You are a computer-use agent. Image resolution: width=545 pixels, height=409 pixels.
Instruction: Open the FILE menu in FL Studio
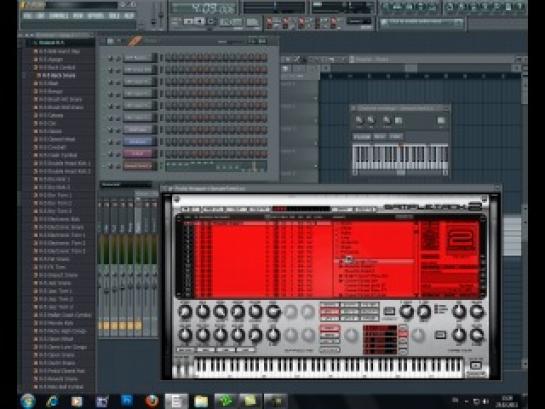click(28, 16)
